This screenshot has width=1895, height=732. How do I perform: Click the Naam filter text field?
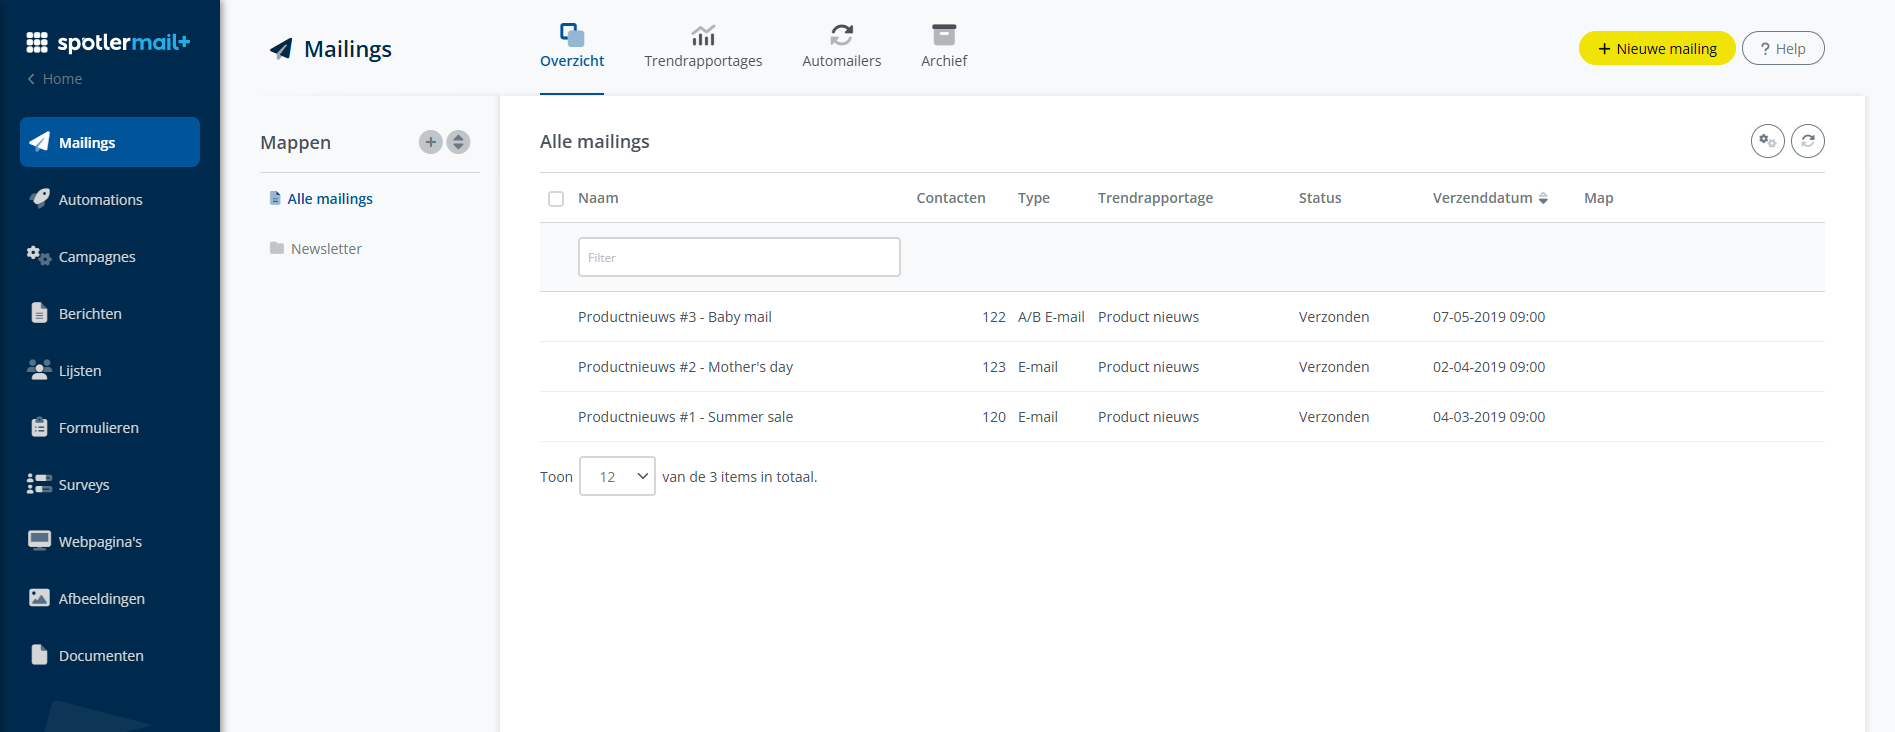pos(739,257)
